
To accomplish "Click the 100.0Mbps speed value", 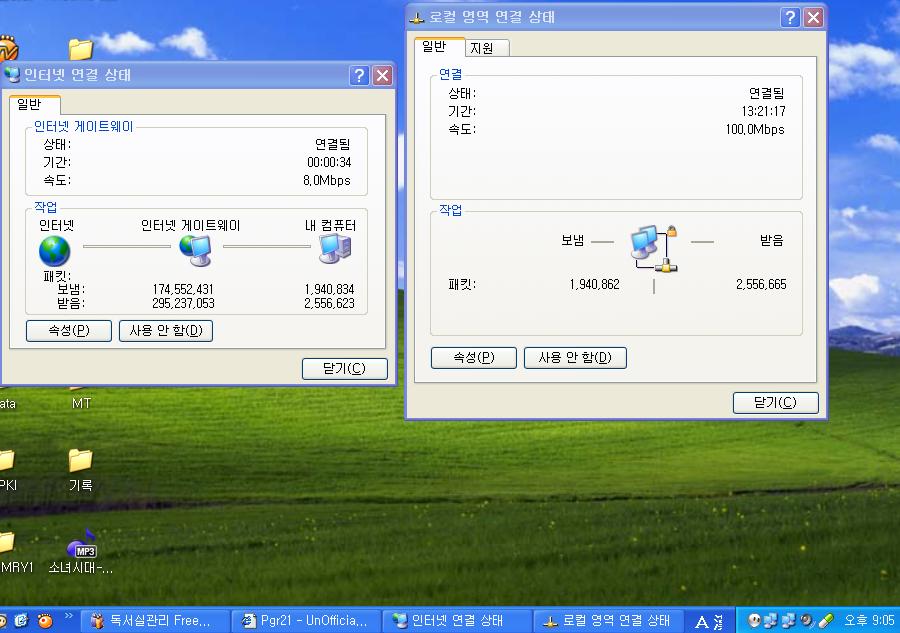I will click(x=754, y=129).
